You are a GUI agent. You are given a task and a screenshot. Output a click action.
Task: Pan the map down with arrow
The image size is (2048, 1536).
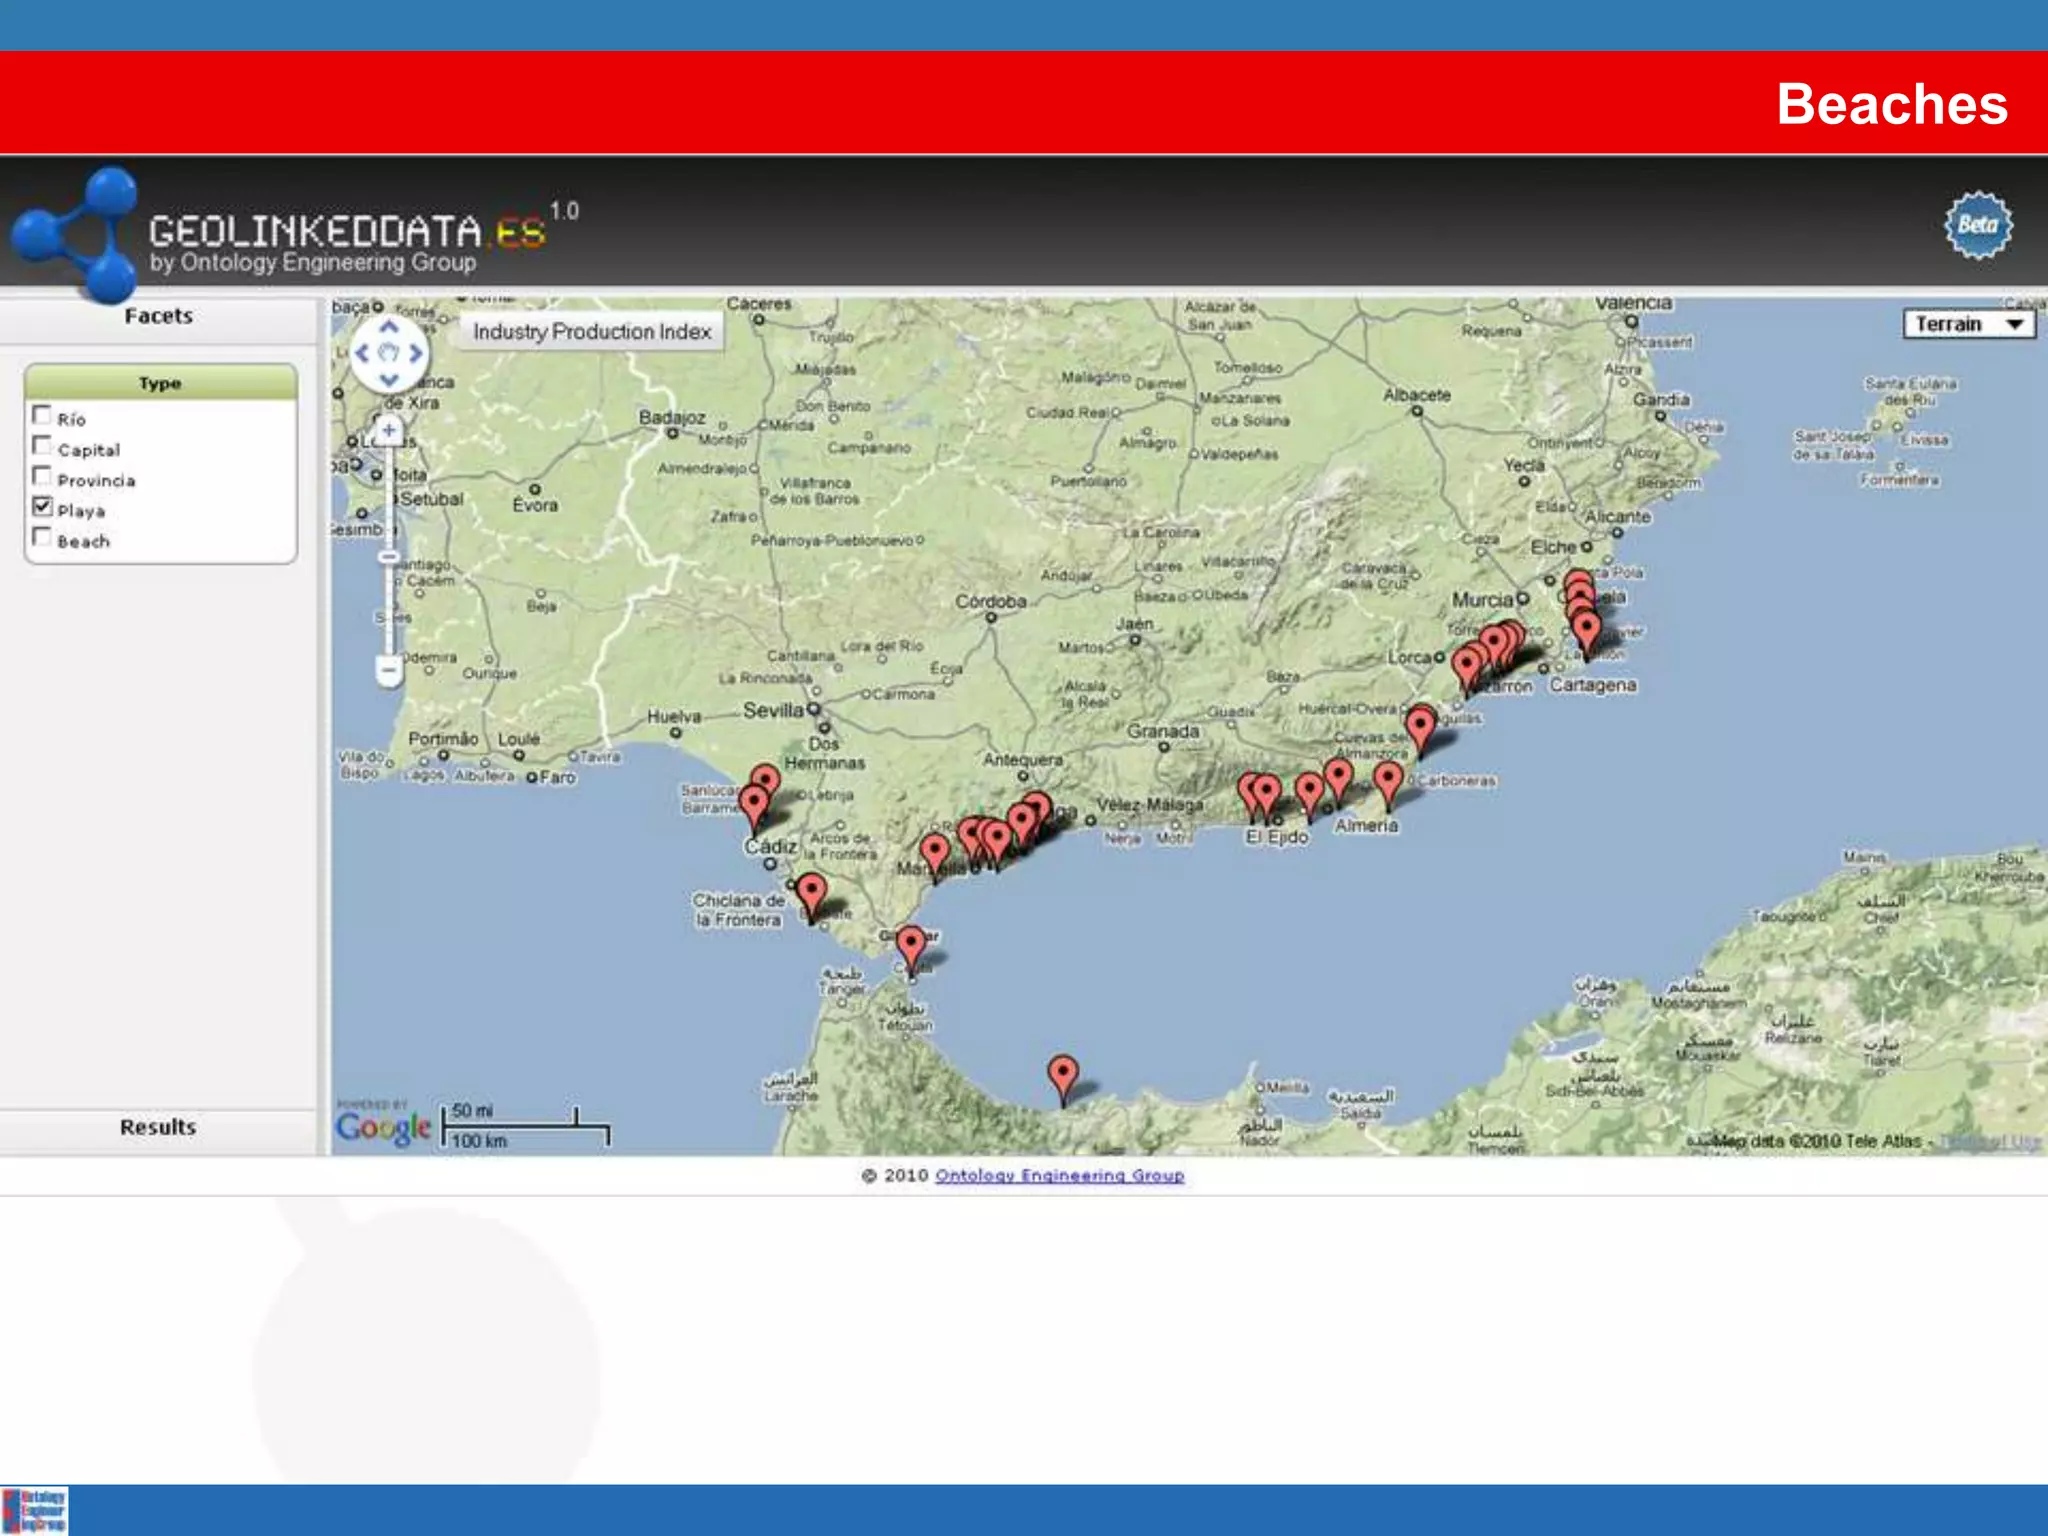tap(389, 379)
